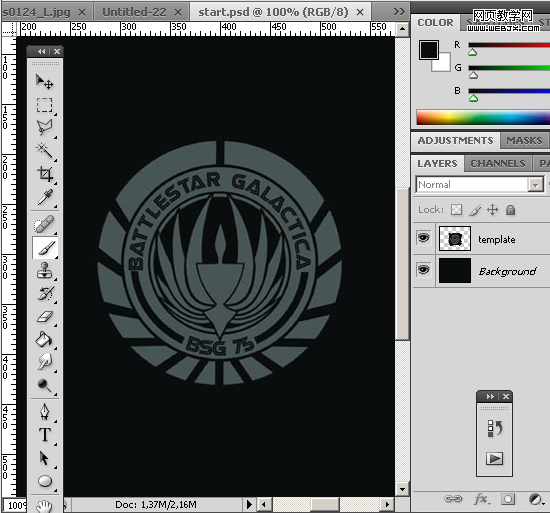Screen dimensions: 550x513
Task: Close the s0124_L.jpg tab
Action: click(82, 12)
